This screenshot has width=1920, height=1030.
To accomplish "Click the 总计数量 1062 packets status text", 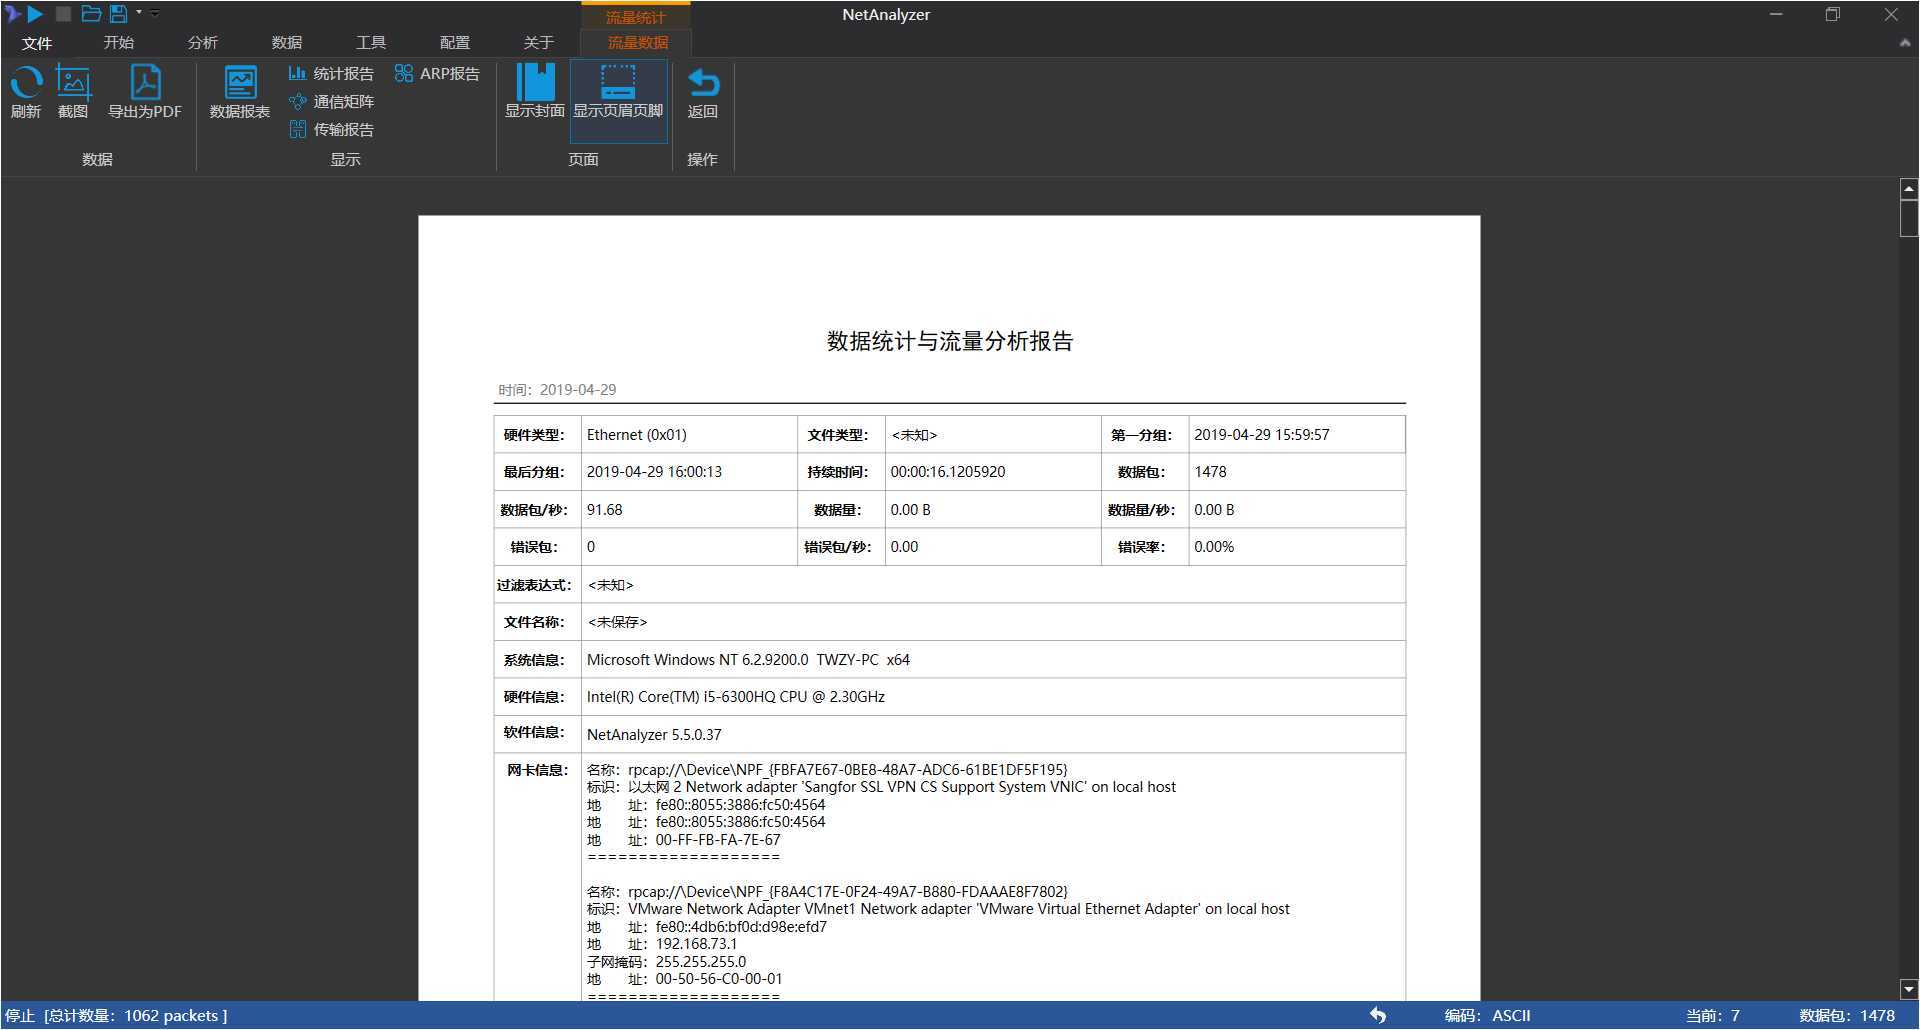I will (x=136, y=1015).
